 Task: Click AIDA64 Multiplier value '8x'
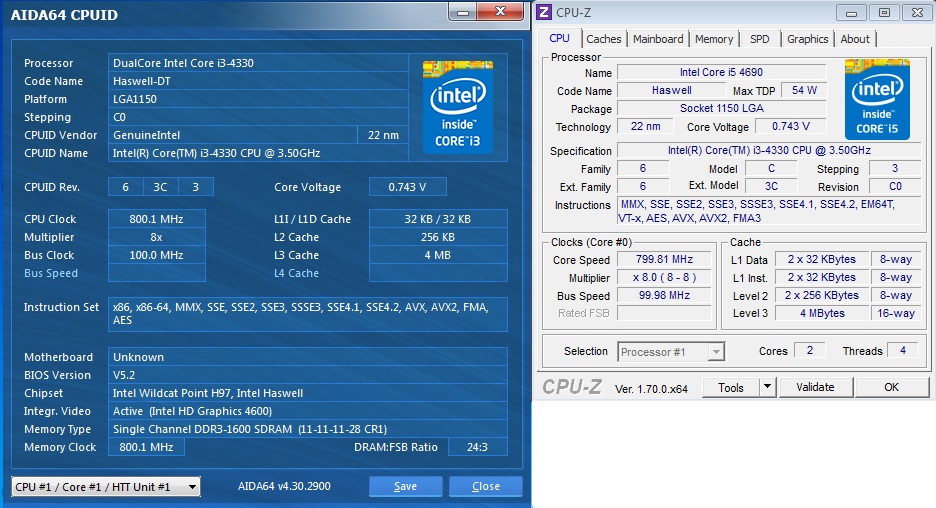pos(156,236)
